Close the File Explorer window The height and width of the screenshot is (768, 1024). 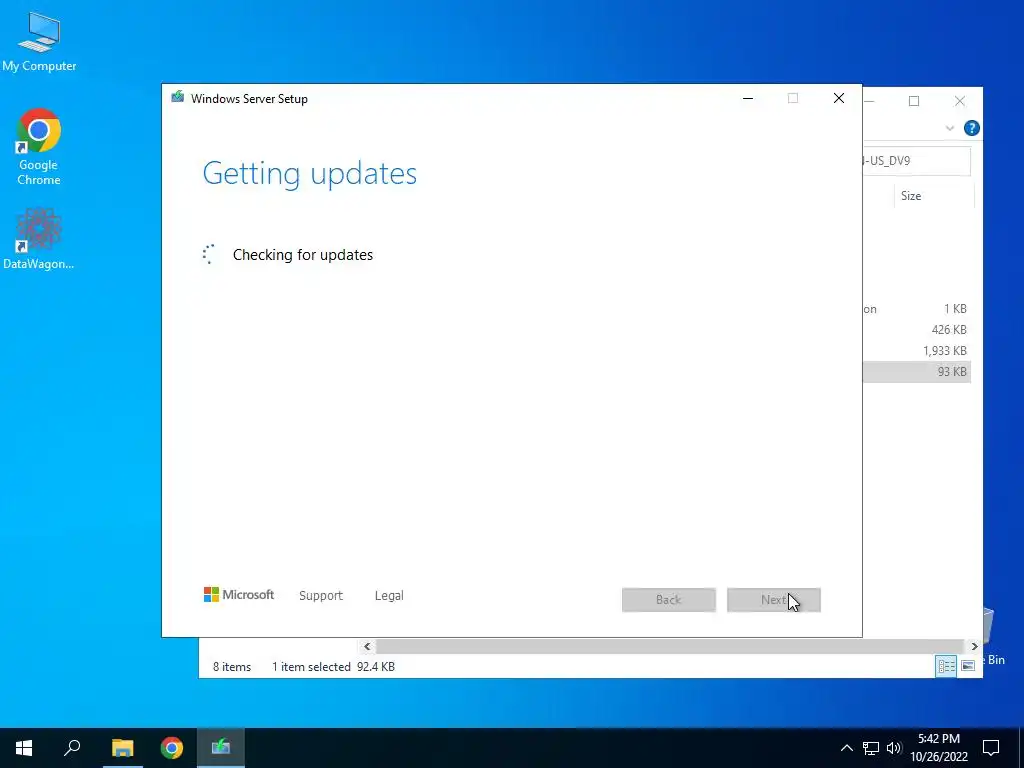coord(959,101)
